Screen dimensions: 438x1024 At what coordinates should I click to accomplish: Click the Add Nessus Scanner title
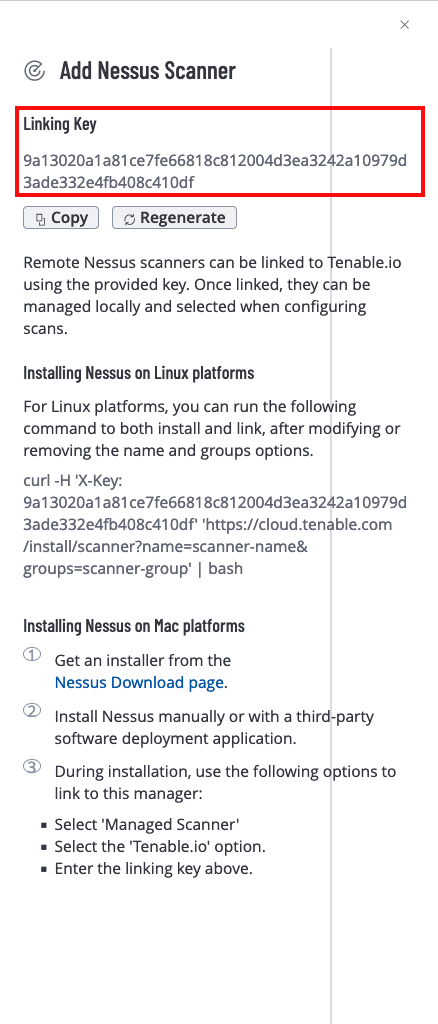pos(148,71)
